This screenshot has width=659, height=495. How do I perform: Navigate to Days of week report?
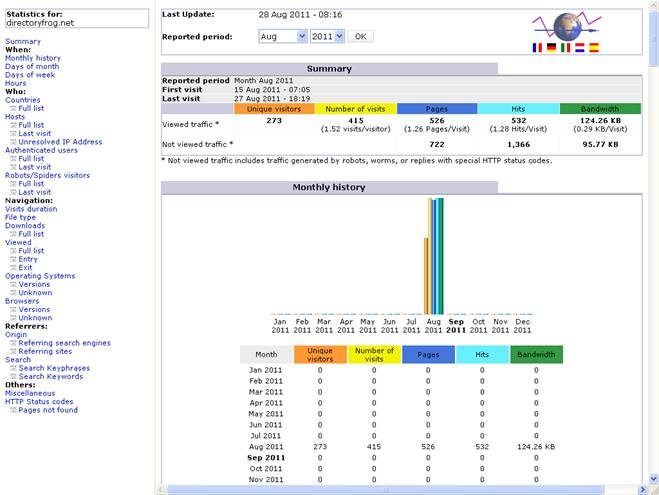click(x=30, y=75)
